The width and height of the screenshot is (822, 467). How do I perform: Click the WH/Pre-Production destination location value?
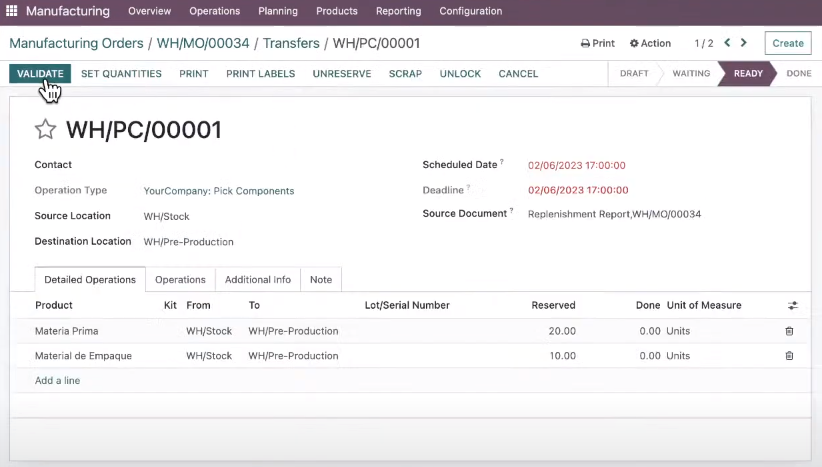[x=188, y=242]
